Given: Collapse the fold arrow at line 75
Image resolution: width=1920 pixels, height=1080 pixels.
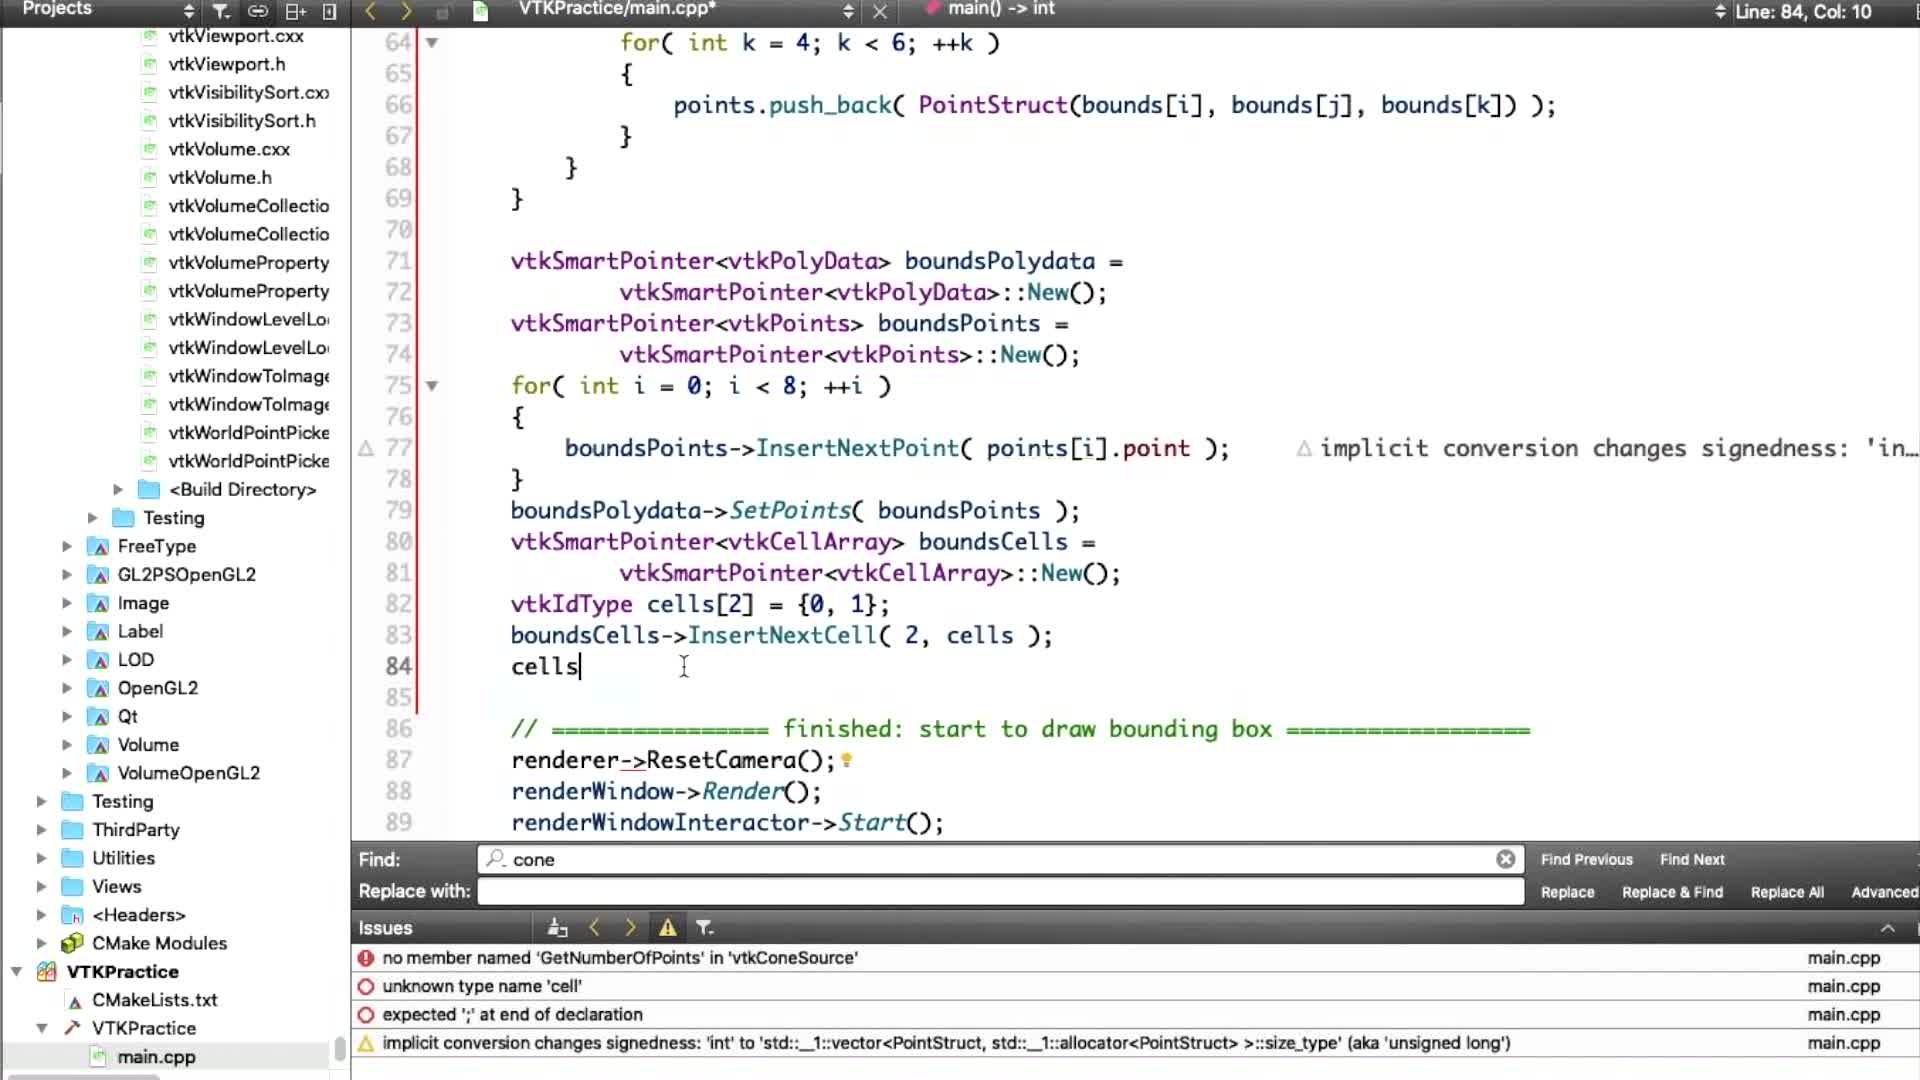Looking at the screenshot, I should [x=432, y=385].
